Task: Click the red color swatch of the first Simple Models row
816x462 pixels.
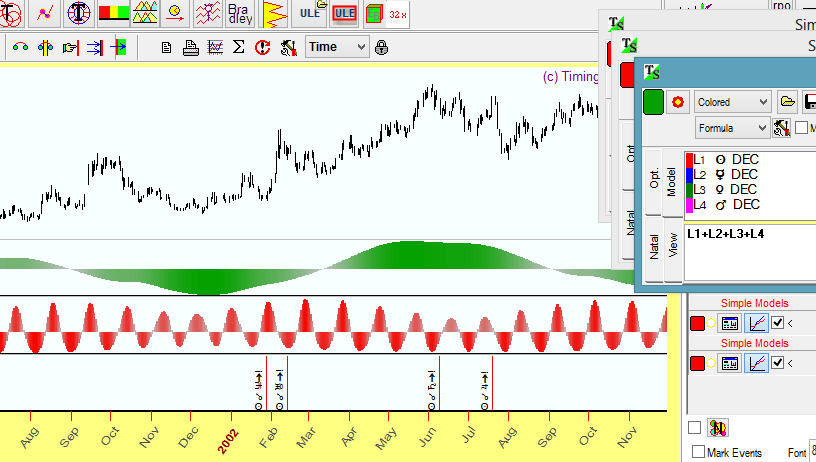Action: coord(697,323)
